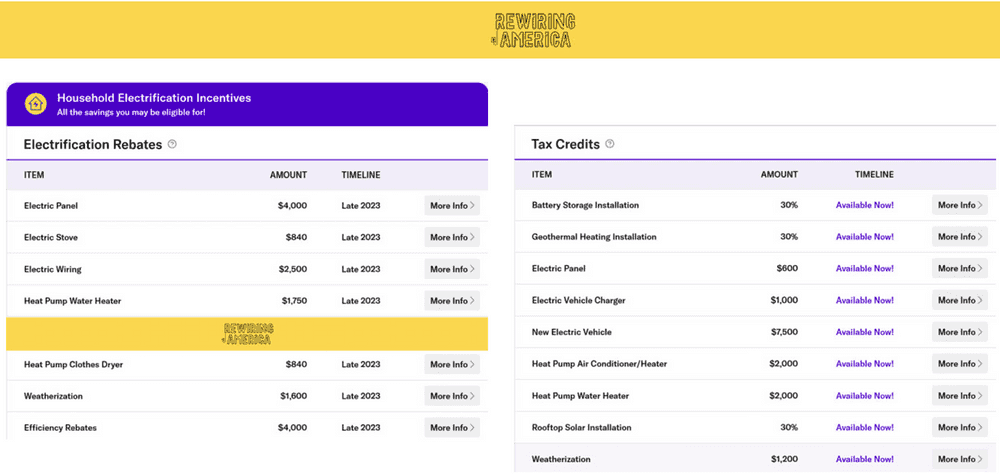Screen dimensions: 1000x474
Task: Select the Battery Storage Installation item name
Action: tap(585, 205)
